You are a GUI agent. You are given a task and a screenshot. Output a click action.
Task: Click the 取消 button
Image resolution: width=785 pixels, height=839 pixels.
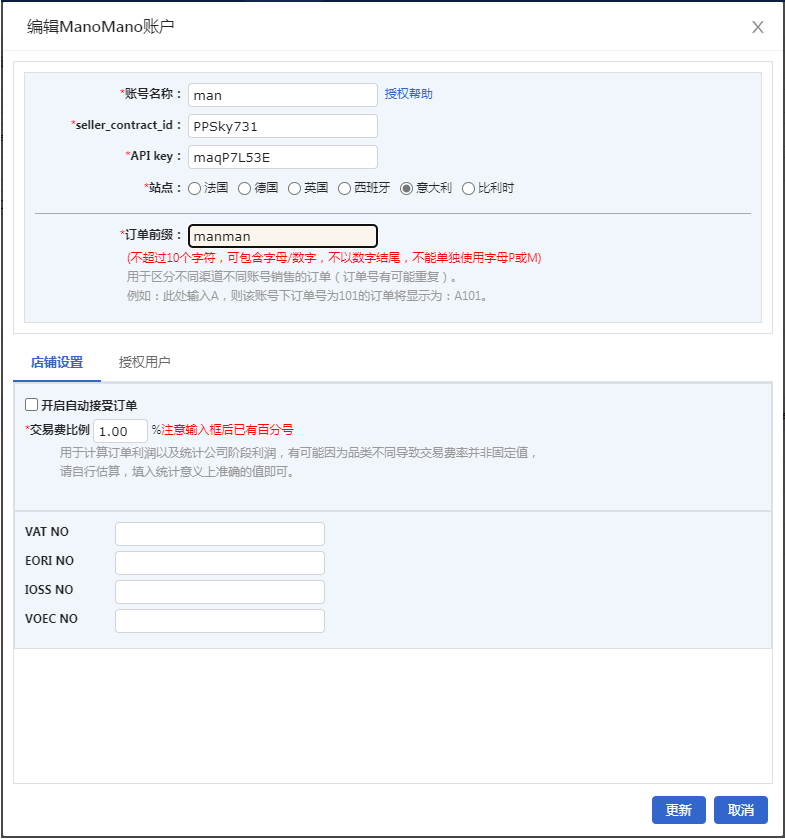pyautogui.click(x=741, y=810)
